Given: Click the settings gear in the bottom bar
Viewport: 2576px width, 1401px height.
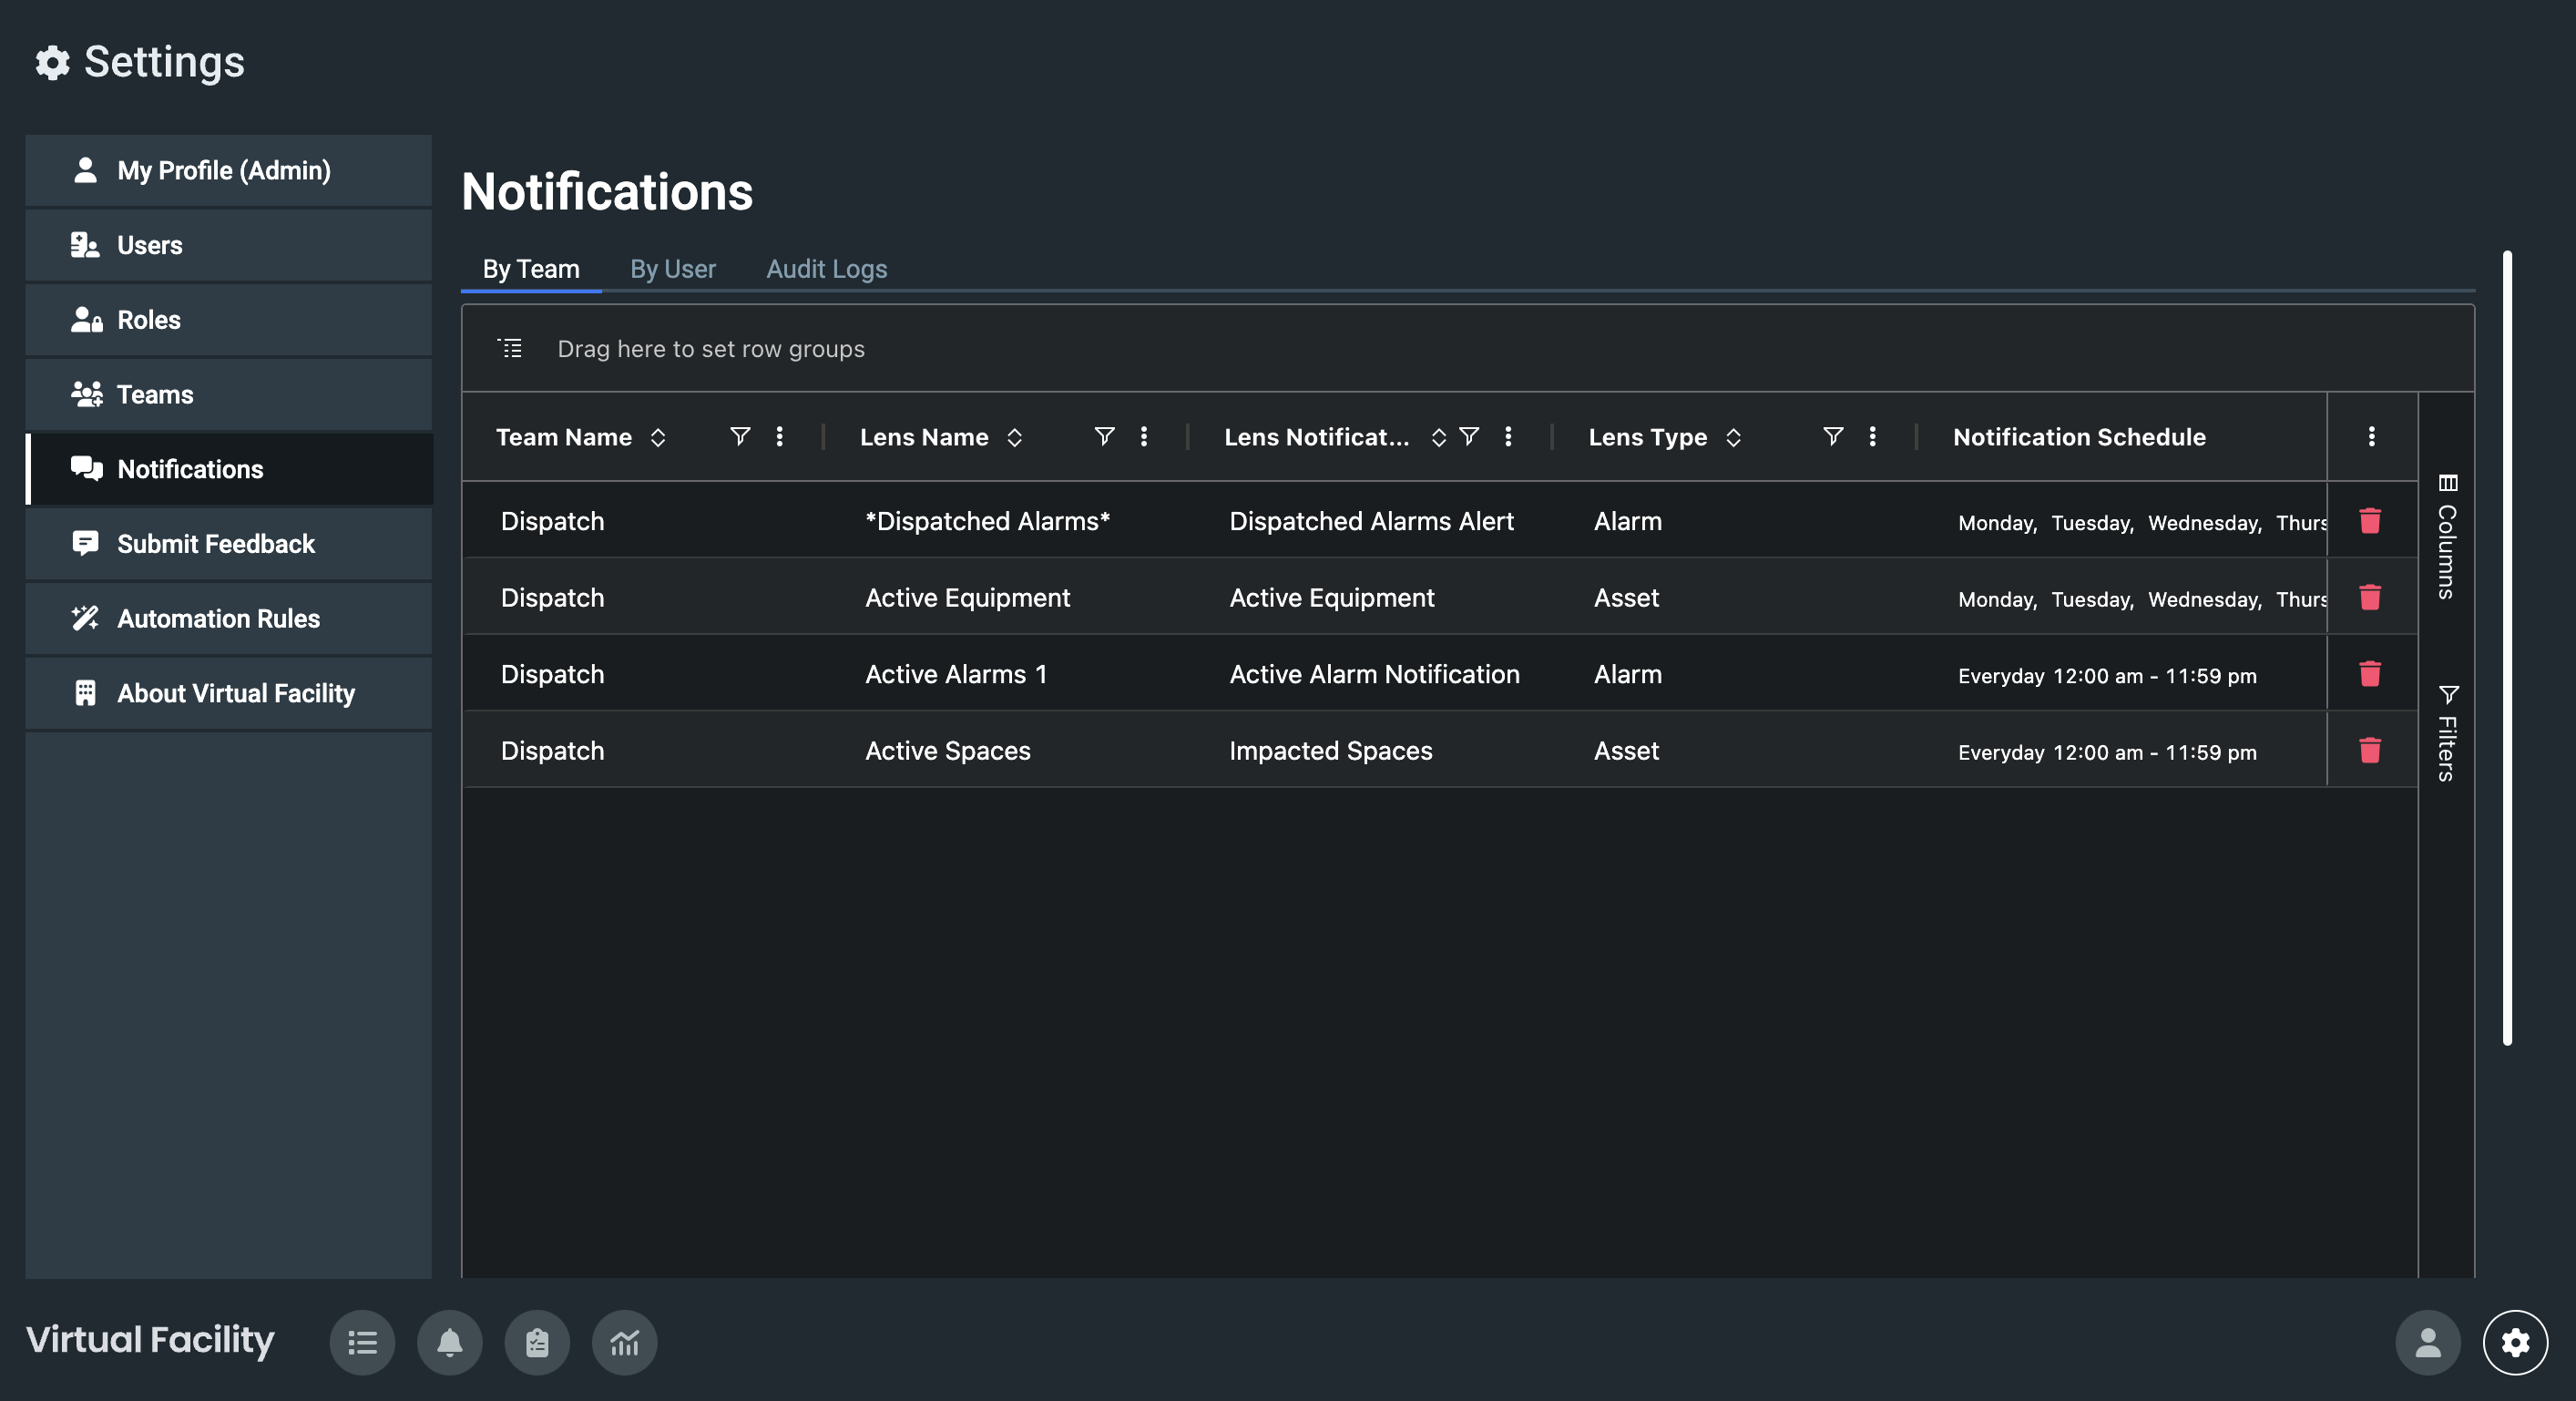Looking at the screenshot, I should click(x=2514, y=1342).
